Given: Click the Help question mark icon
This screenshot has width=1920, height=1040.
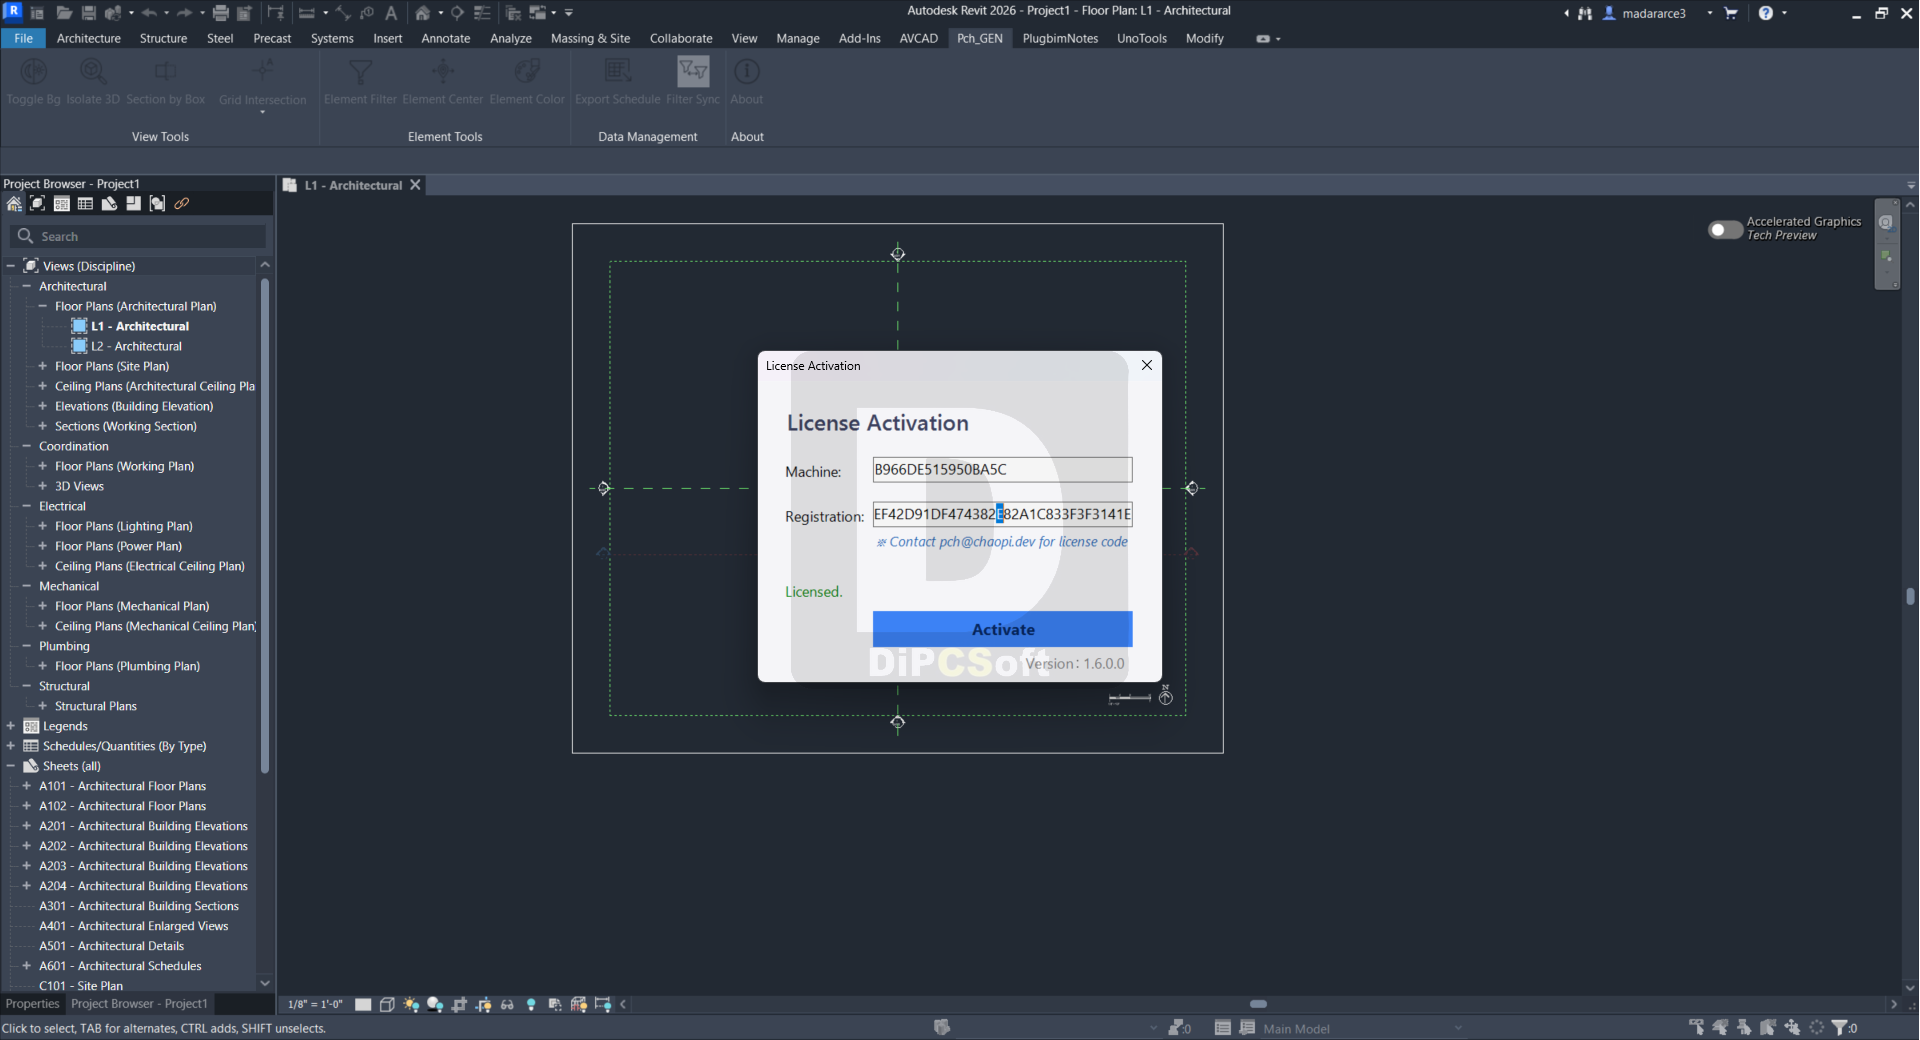Looking at the screenshot, I should 1766,13.
